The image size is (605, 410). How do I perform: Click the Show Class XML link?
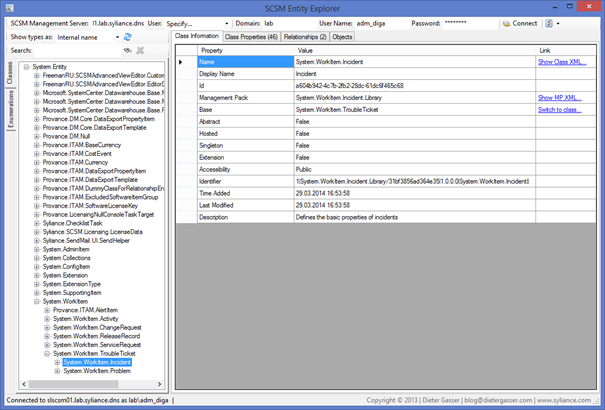(x=561, y=62)
